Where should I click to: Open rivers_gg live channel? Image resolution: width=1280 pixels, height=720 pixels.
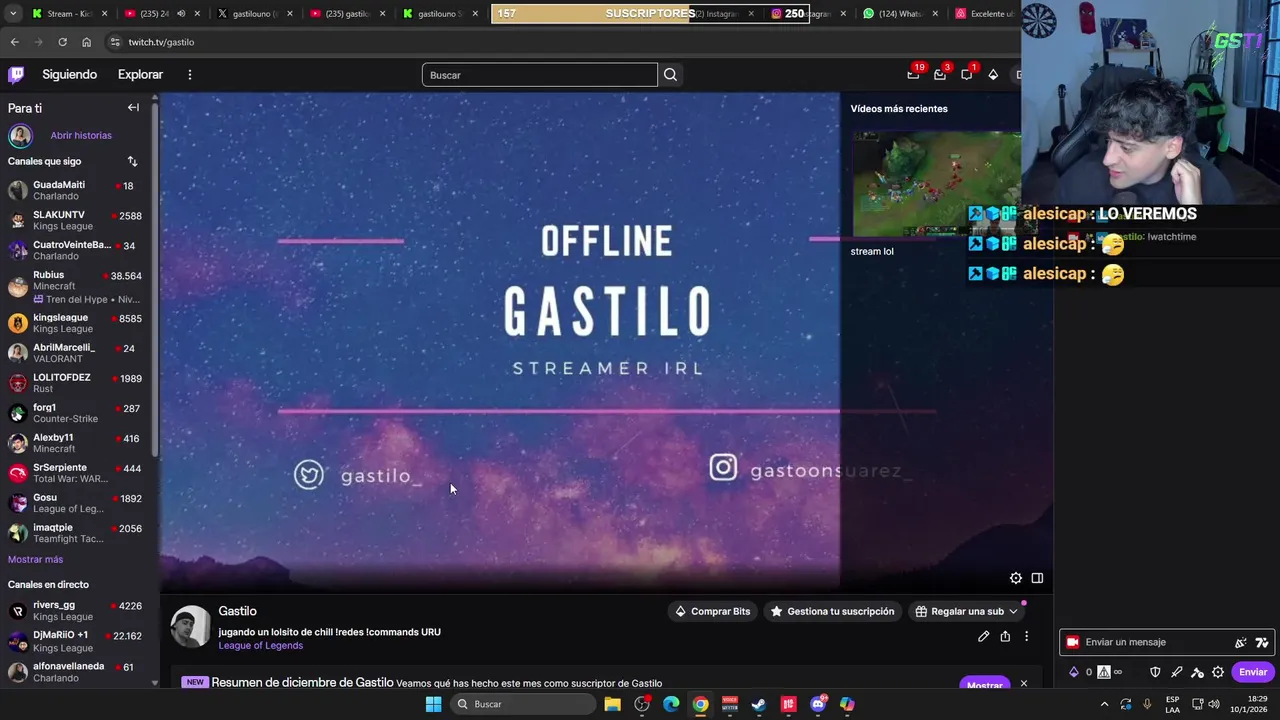pyautogui.click(x=79, y=611)
